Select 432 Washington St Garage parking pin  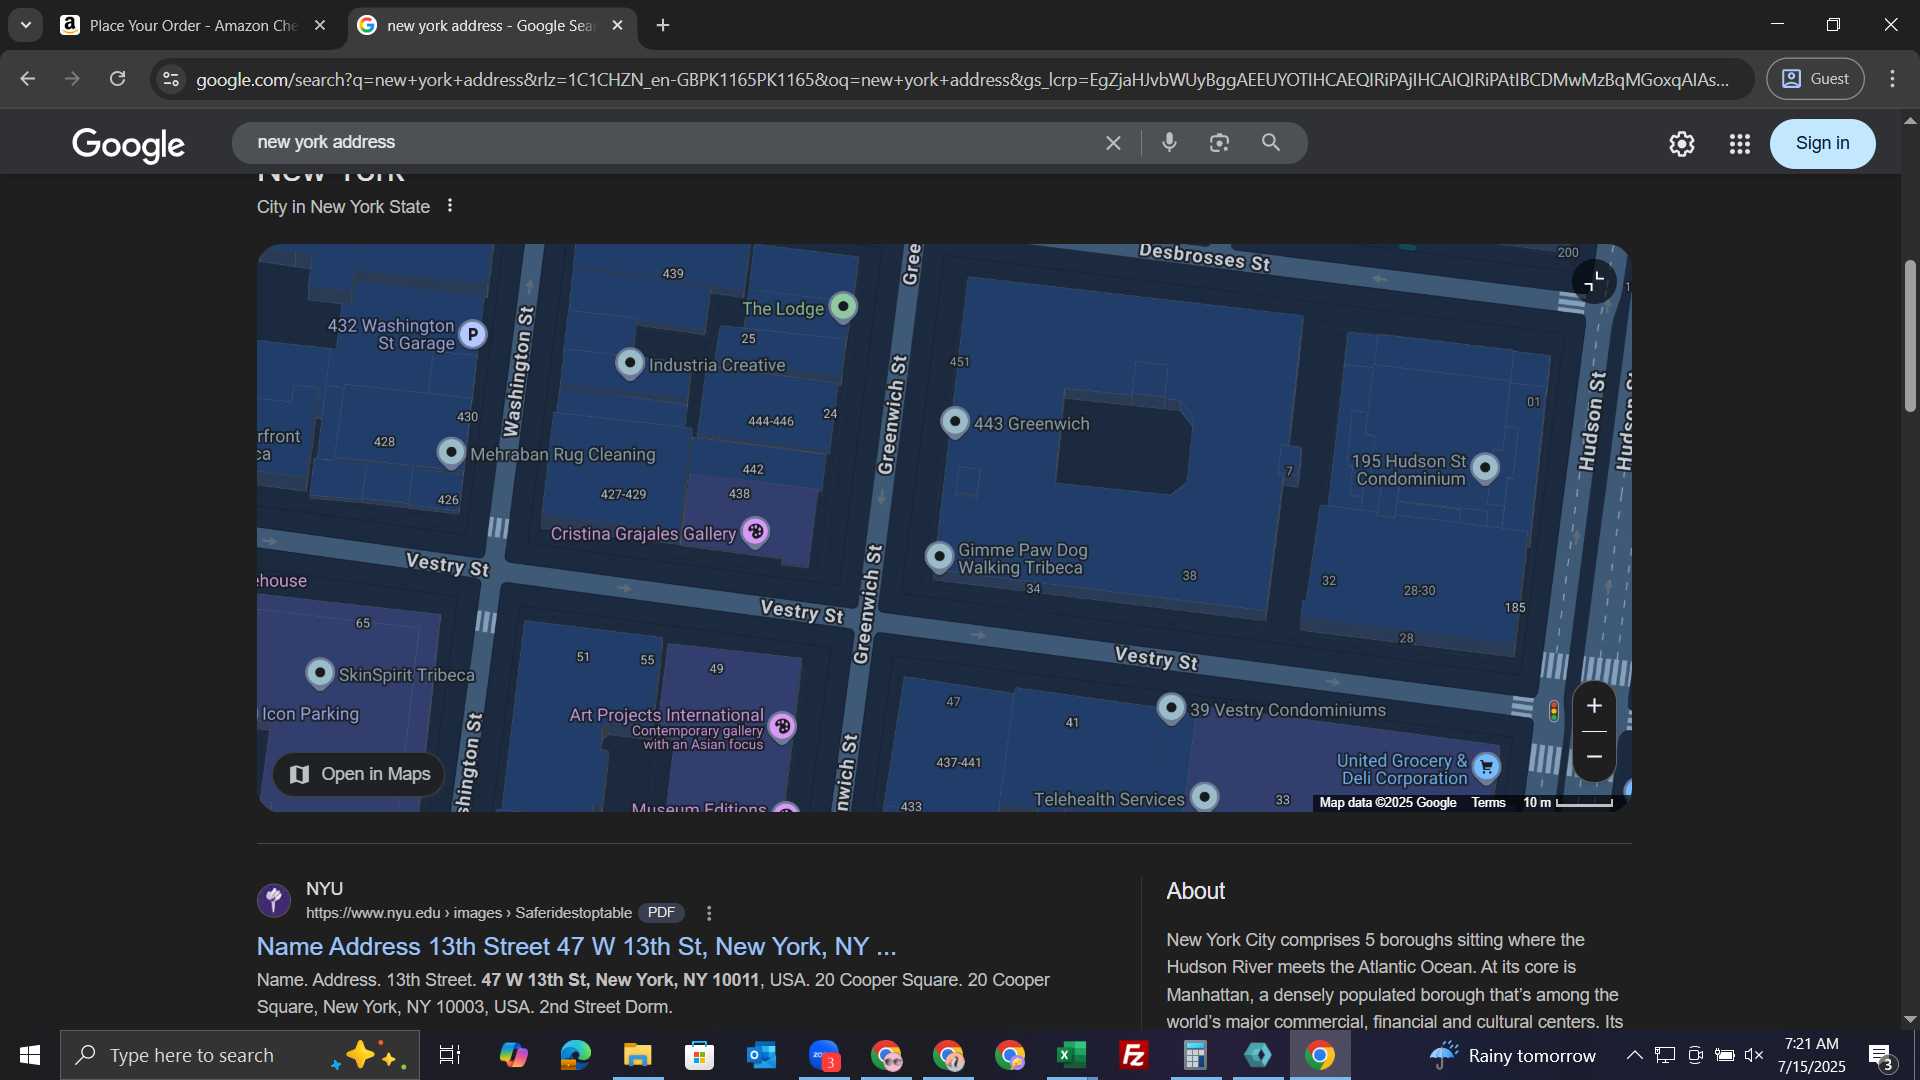(473, 334)
